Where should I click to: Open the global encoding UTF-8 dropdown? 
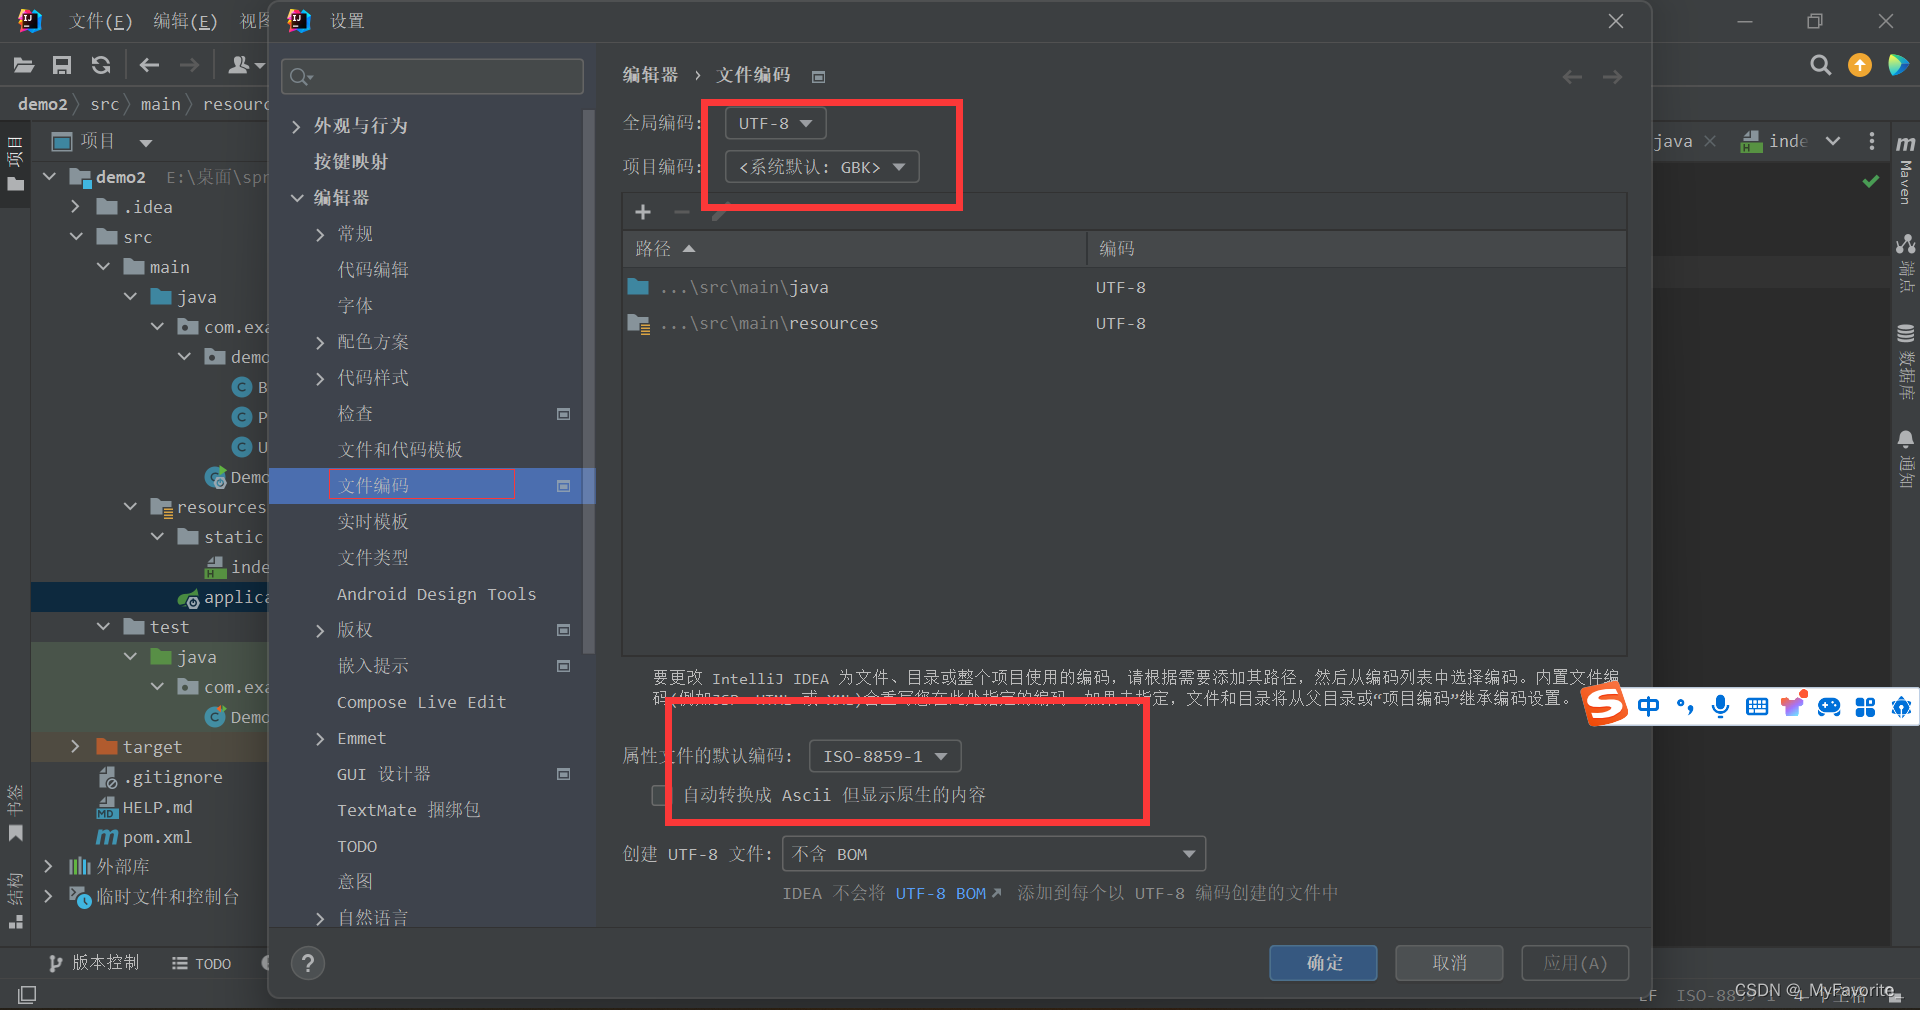pyautogui.click(x=775, y=123)
